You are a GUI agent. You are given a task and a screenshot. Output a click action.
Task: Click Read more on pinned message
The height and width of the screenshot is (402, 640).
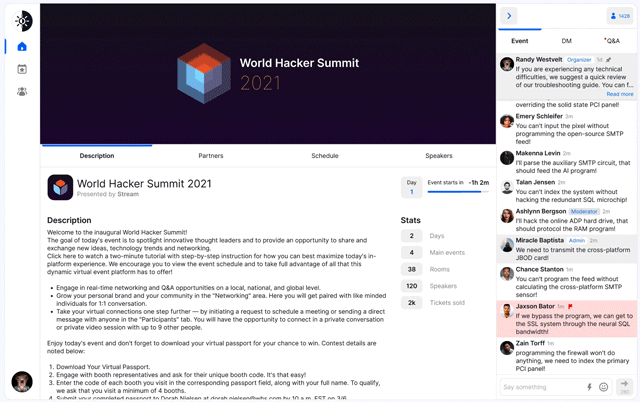[x=620, y=94]
